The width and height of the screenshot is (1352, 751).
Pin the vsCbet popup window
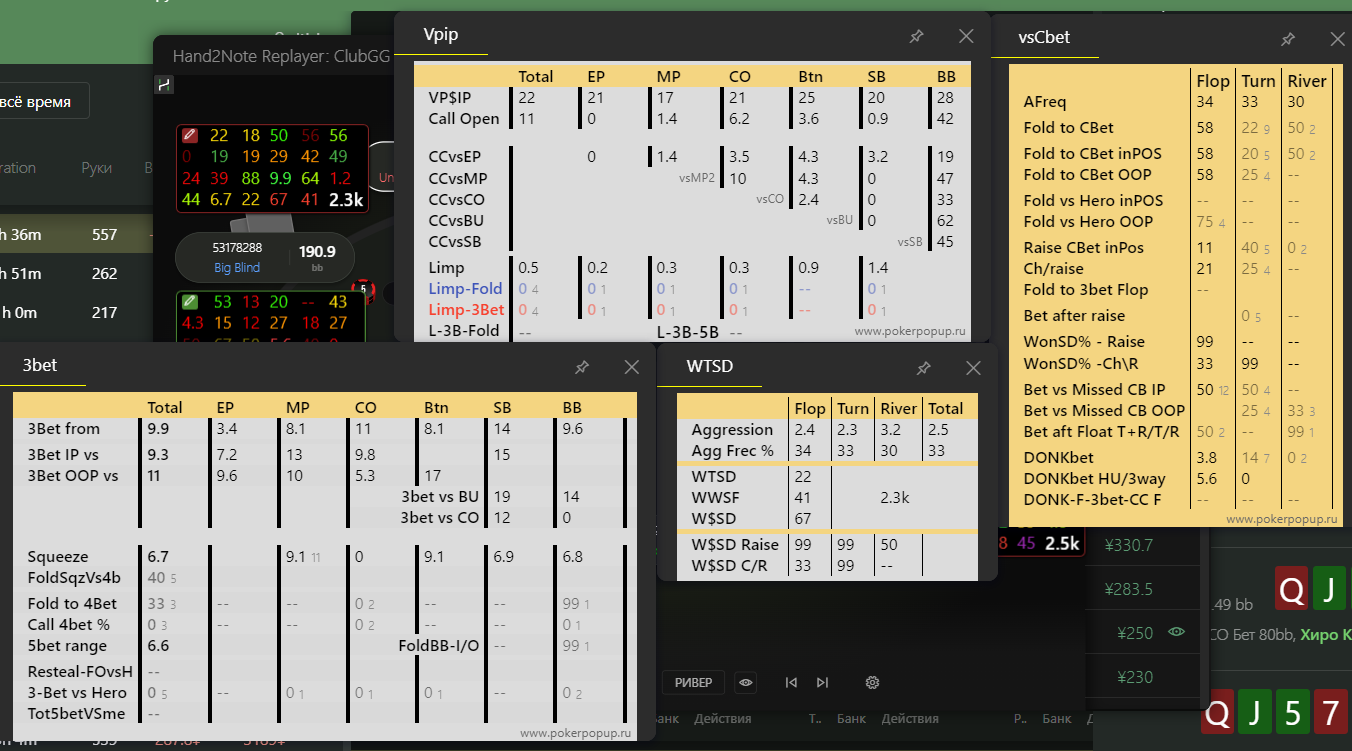tap(1288, 39)
